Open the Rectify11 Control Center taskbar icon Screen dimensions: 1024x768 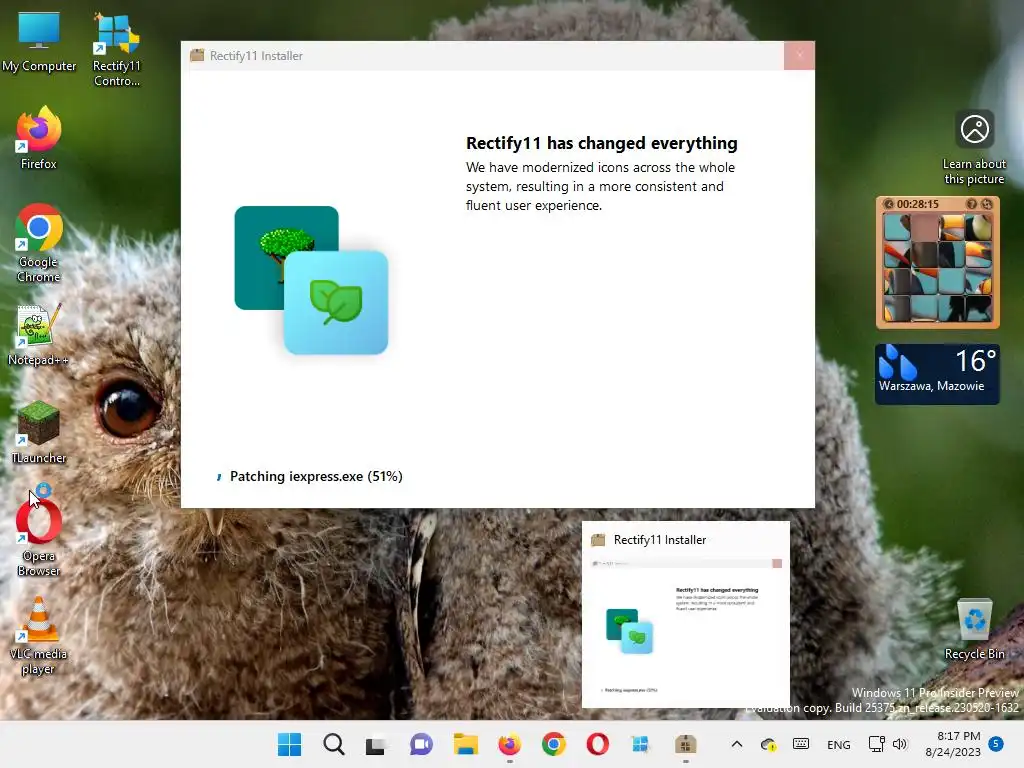pyautogui.click(x=641, y=744)
